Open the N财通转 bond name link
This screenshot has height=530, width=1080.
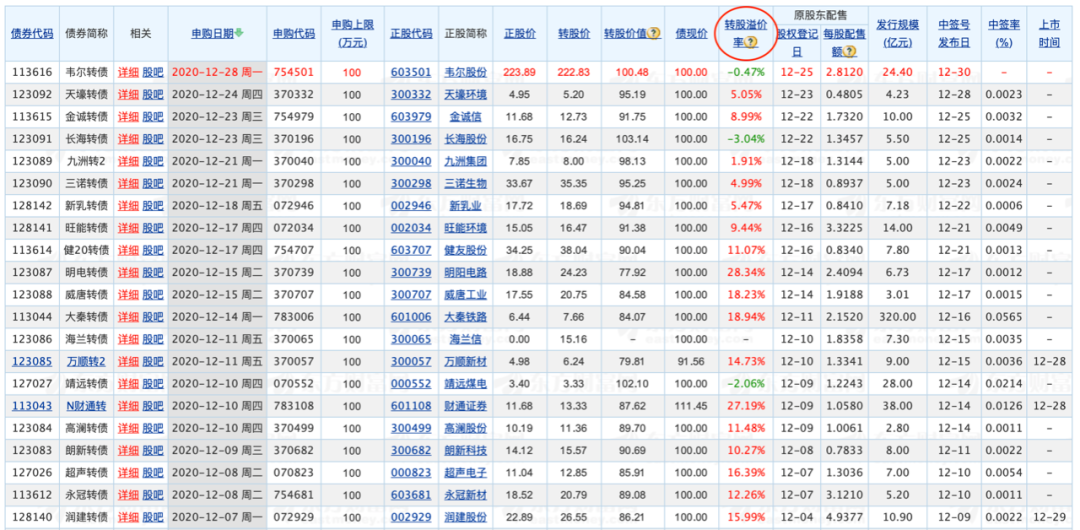click(x=86, y=406)
